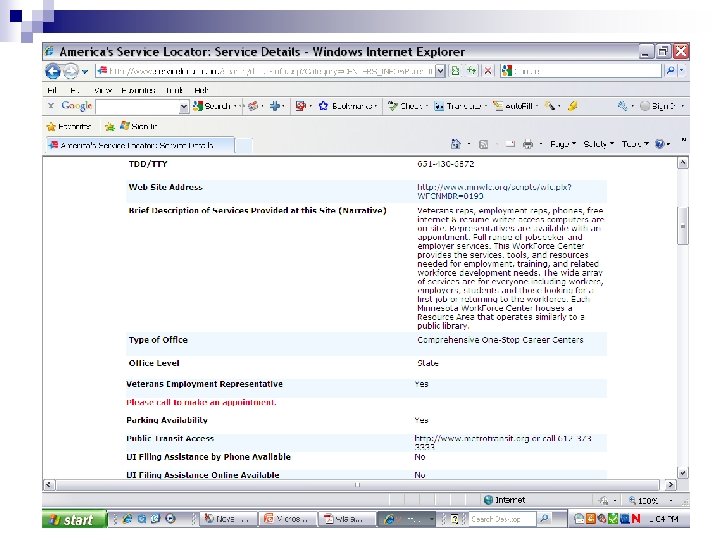
Task: Open the Safety dropdown menu in command bar
Action: tap(598, 144)
